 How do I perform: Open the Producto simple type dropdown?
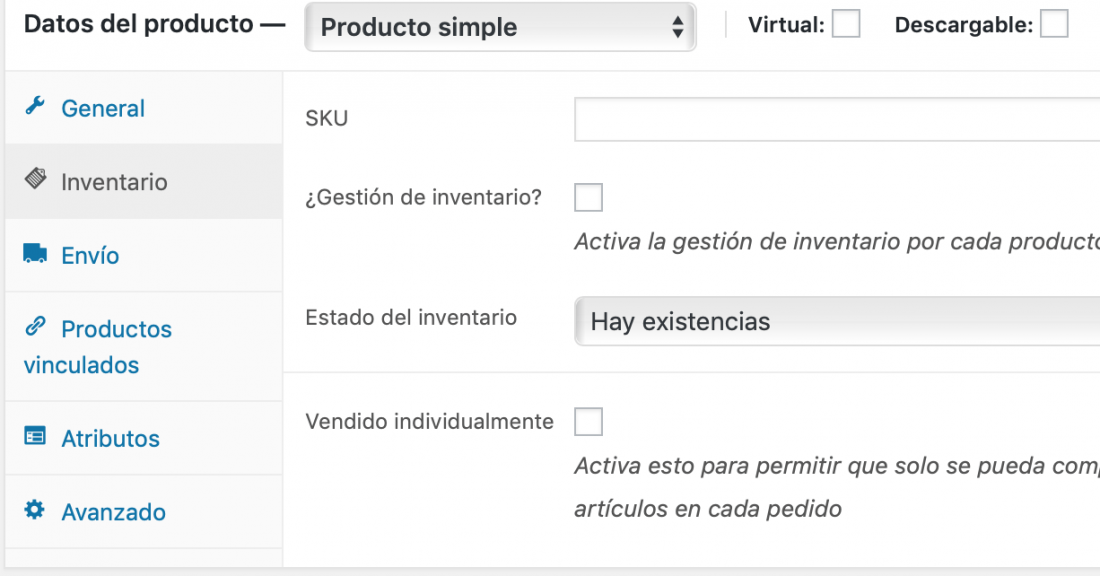(500, 27)
